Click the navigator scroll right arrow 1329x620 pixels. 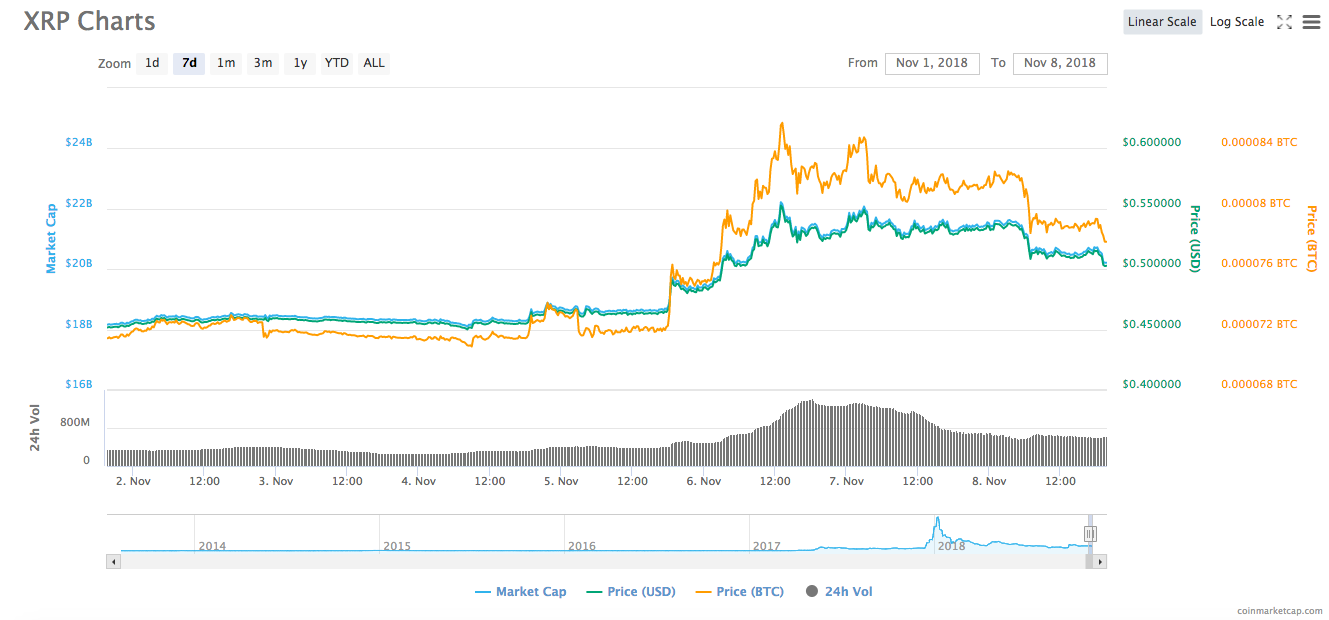click(x=1100, y=562)
